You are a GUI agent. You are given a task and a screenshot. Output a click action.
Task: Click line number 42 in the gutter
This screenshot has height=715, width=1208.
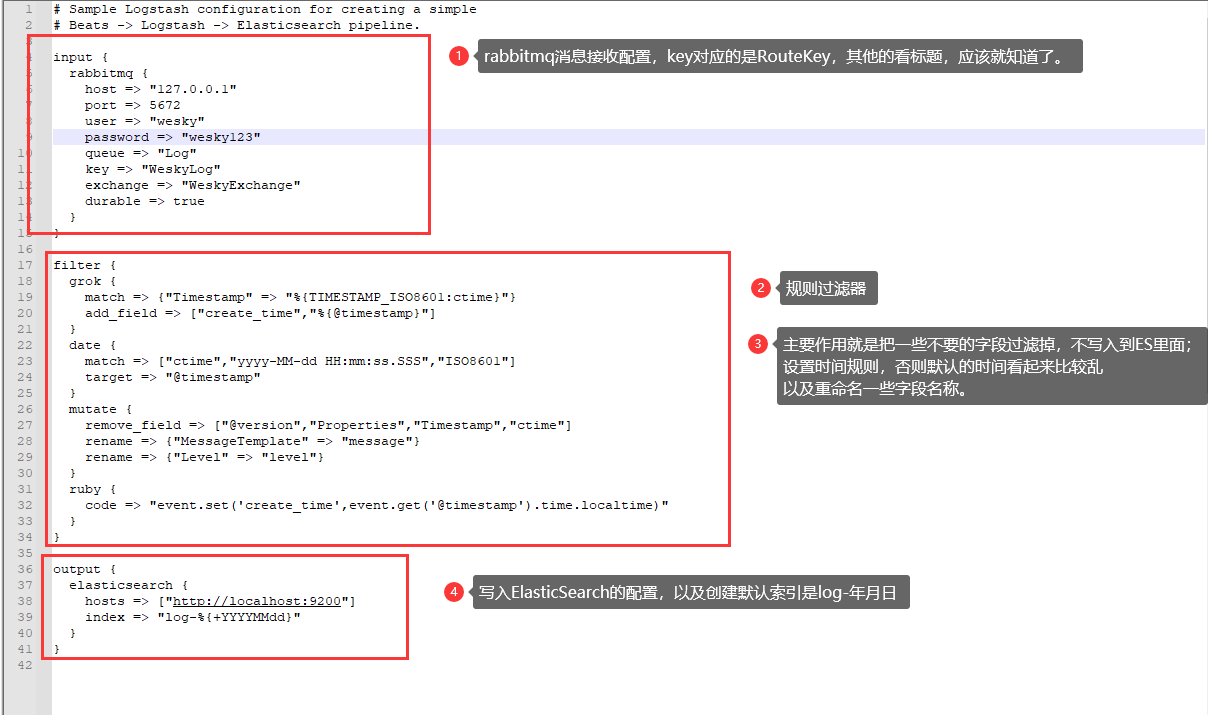tap(25, 665)
